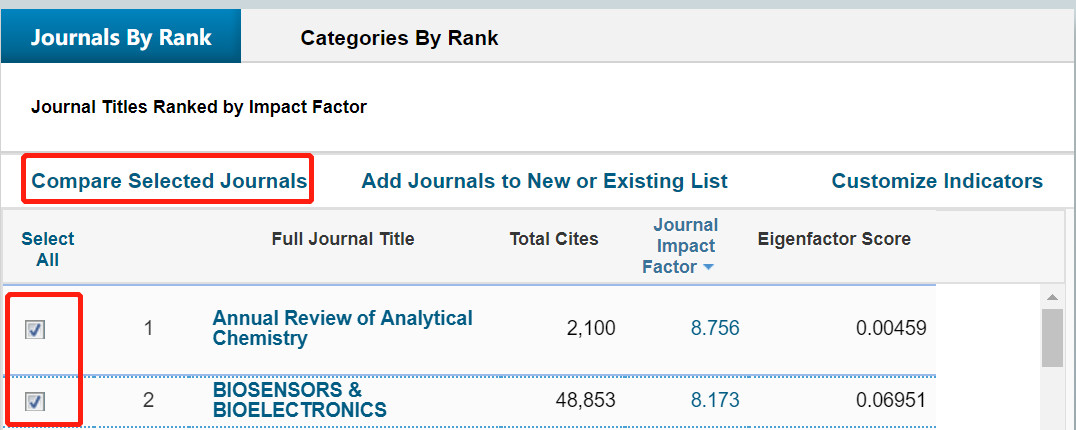Click the sort arrow beside Journal Impact Factor
The width and height of the screenshot is (1076, 430).
(x=708, y=268)
